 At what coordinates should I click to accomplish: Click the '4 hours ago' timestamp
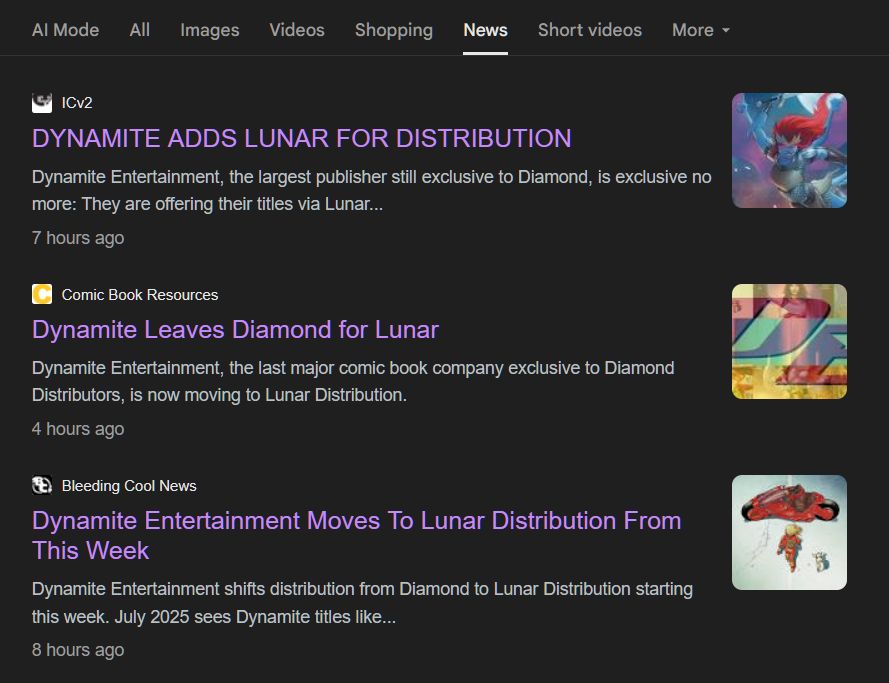pos(78,429)
